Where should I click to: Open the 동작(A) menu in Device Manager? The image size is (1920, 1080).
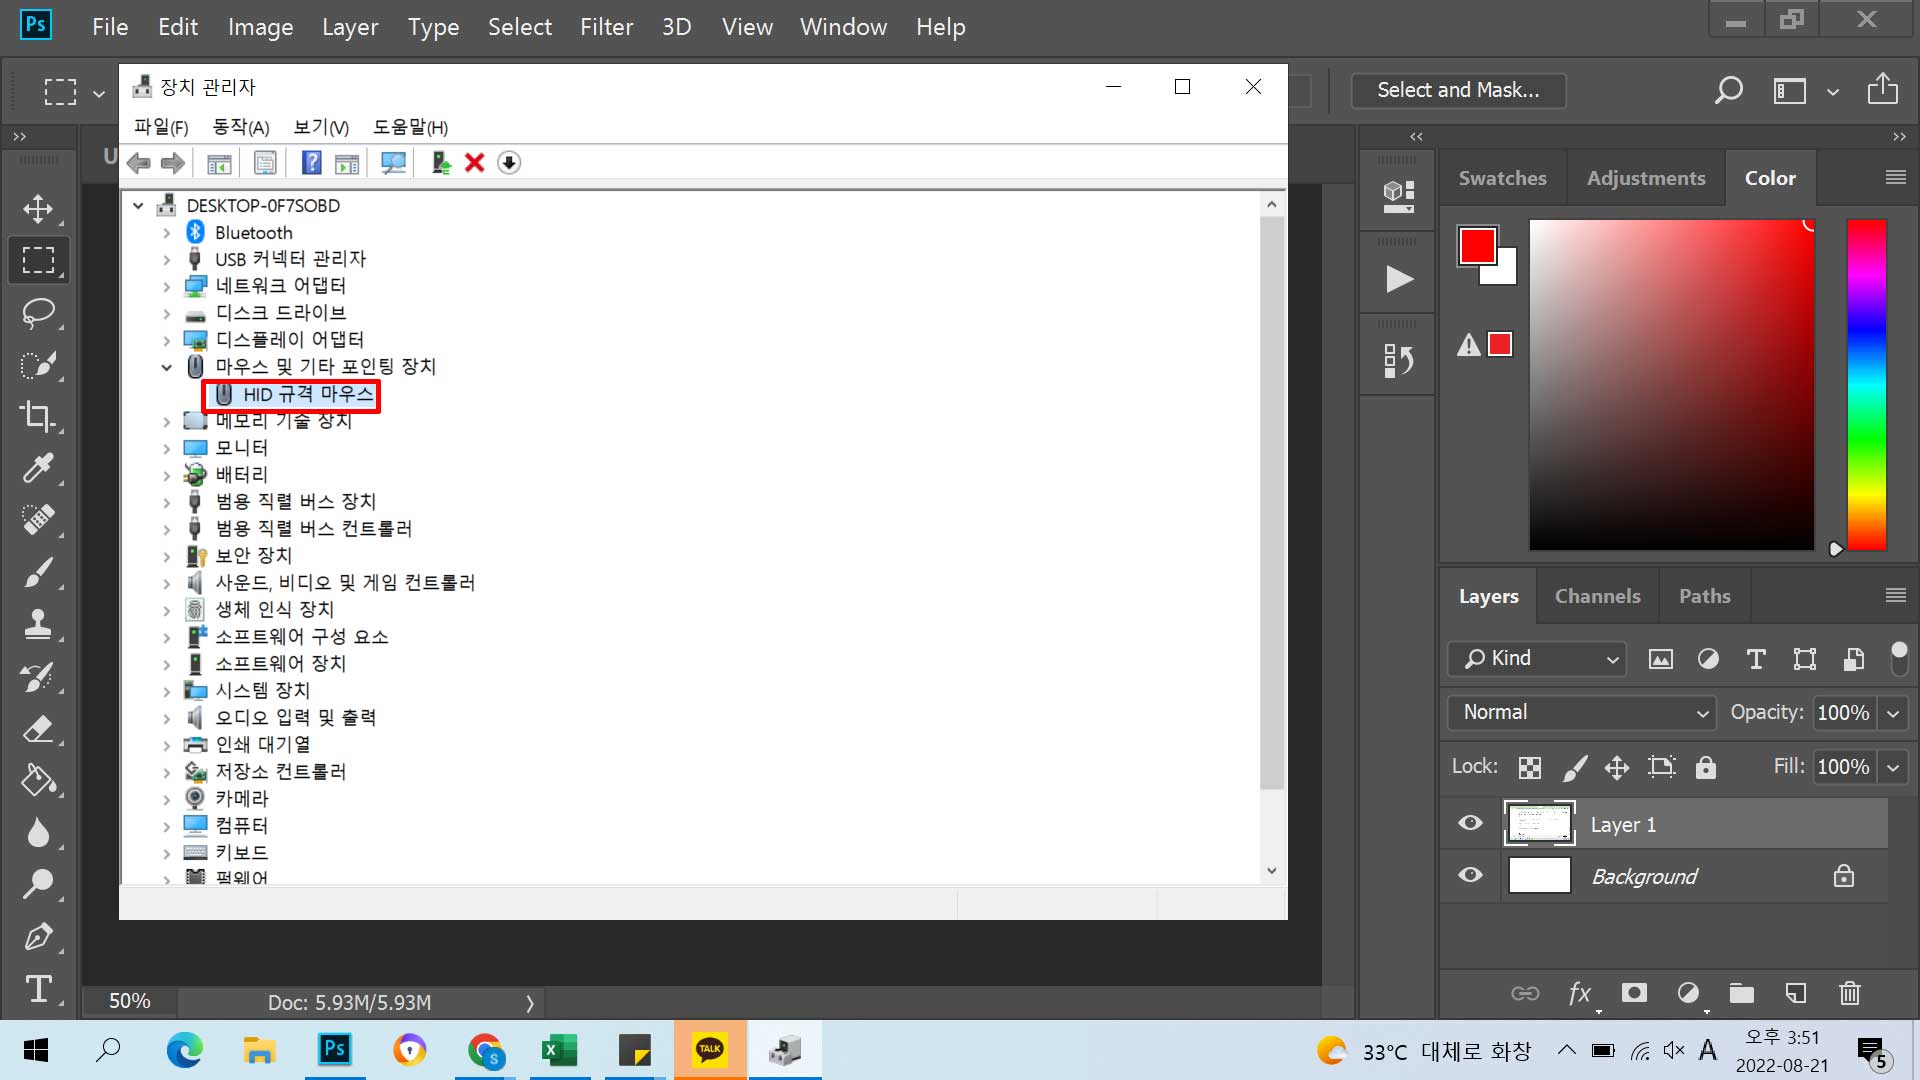(x=240, y=127)
